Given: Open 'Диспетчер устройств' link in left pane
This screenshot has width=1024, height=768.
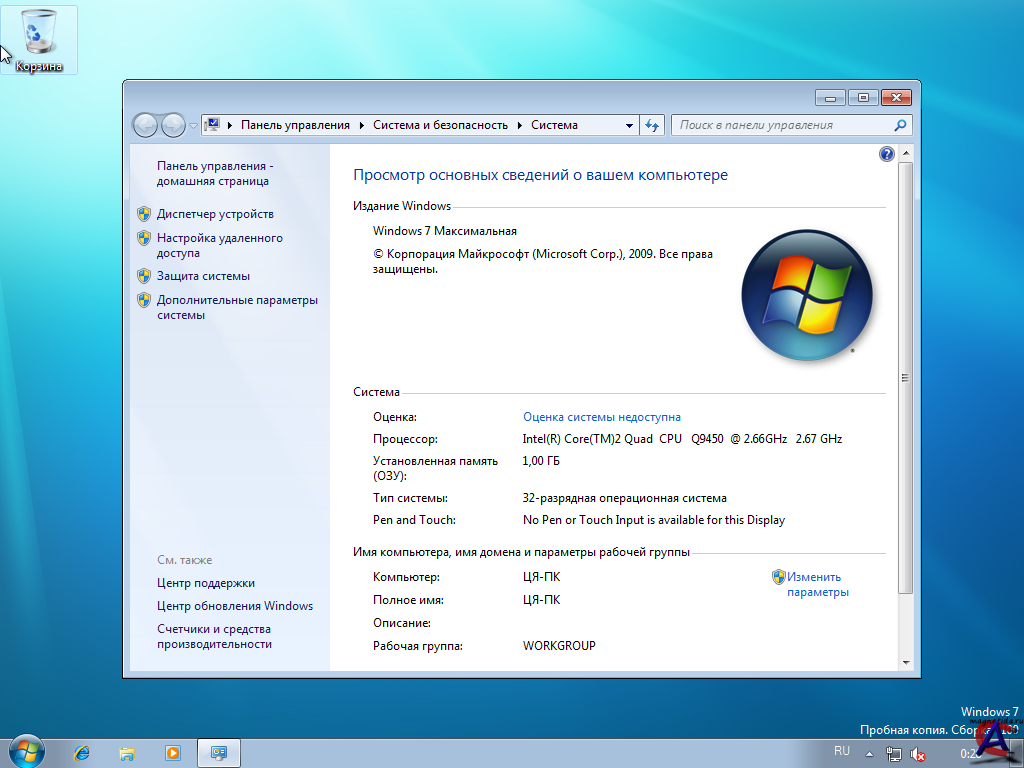Looking at the screenshot, I should point(215,214).
